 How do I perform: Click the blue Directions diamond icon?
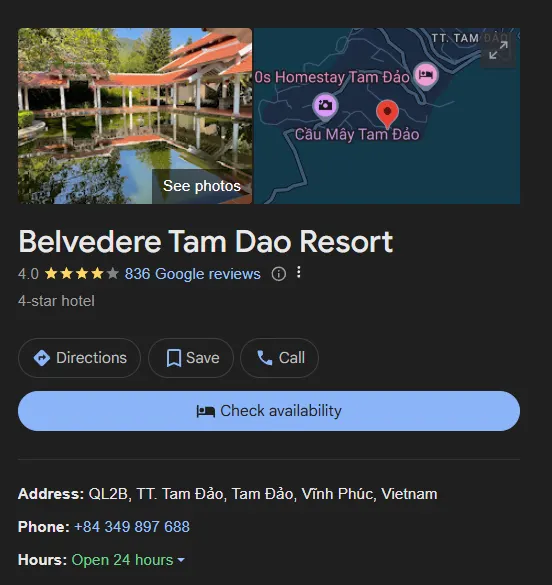[42, 358]
